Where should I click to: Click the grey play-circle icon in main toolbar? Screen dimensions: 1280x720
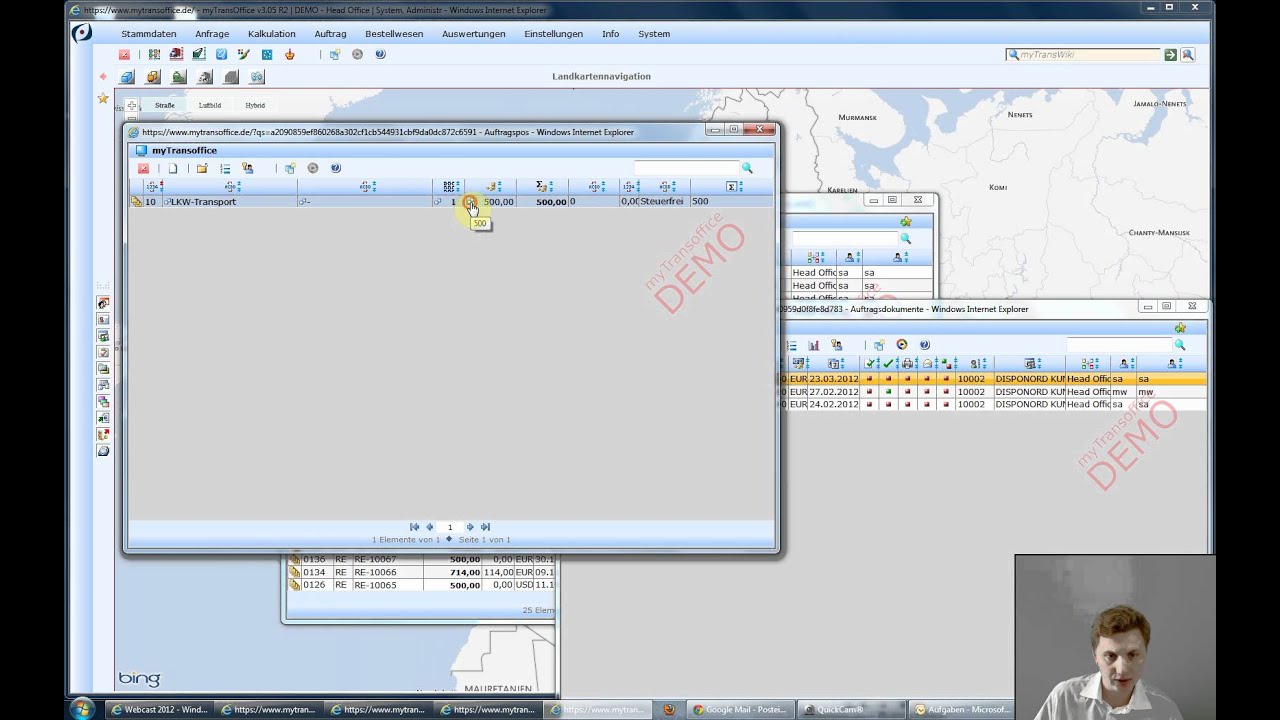click(x=357, y=55)
